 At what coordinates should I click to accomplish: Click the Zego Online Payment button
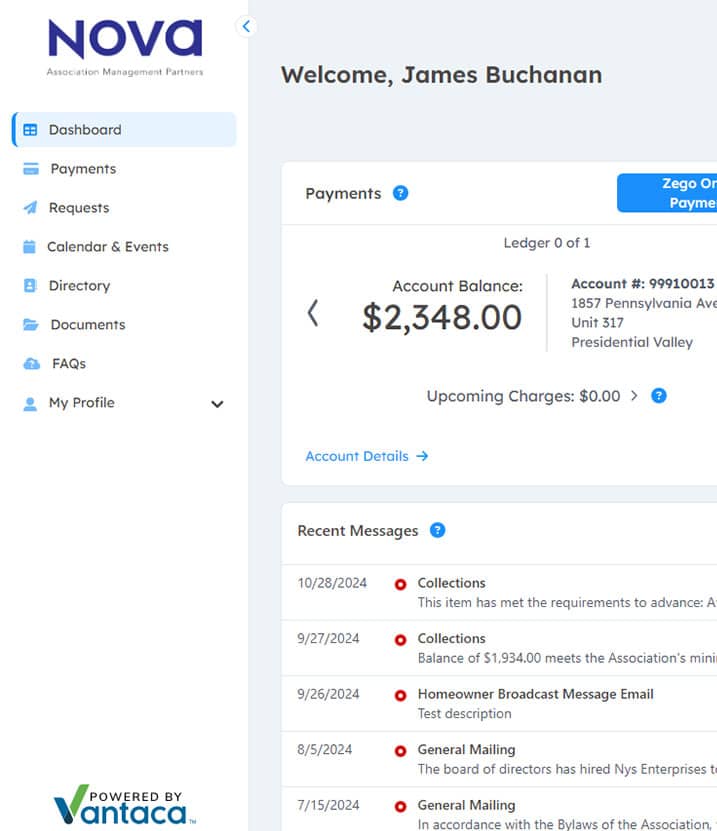[x=668, y=193]
